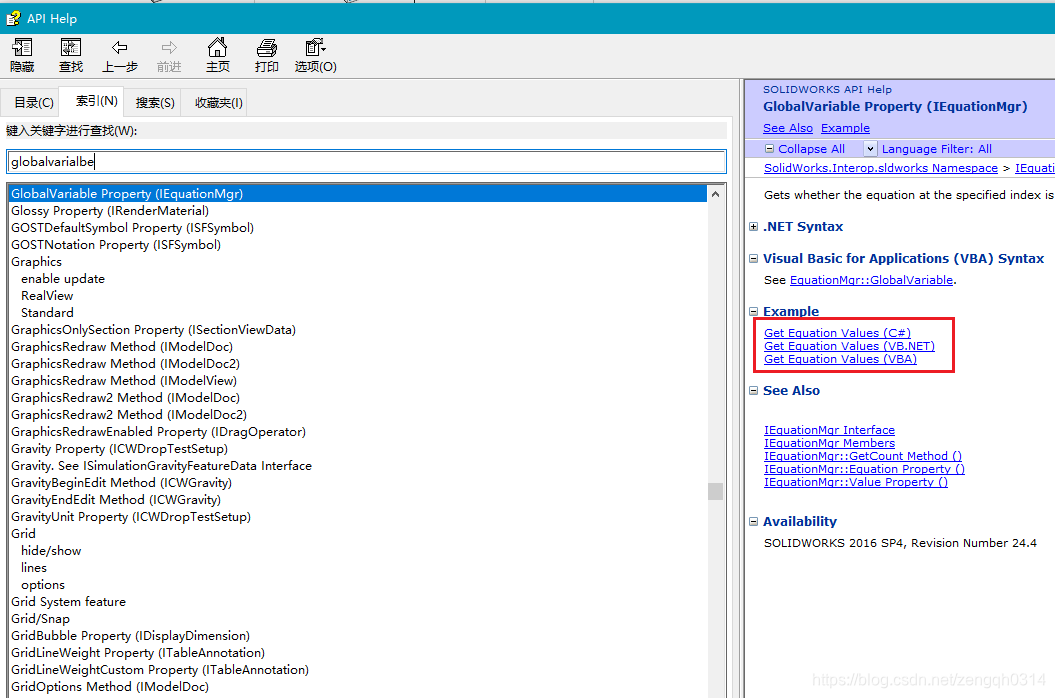This screenshot has height=698, width=1055.
Task: Select Glossy Property (IRenderMaterial) entry
Action: (110, 211)
